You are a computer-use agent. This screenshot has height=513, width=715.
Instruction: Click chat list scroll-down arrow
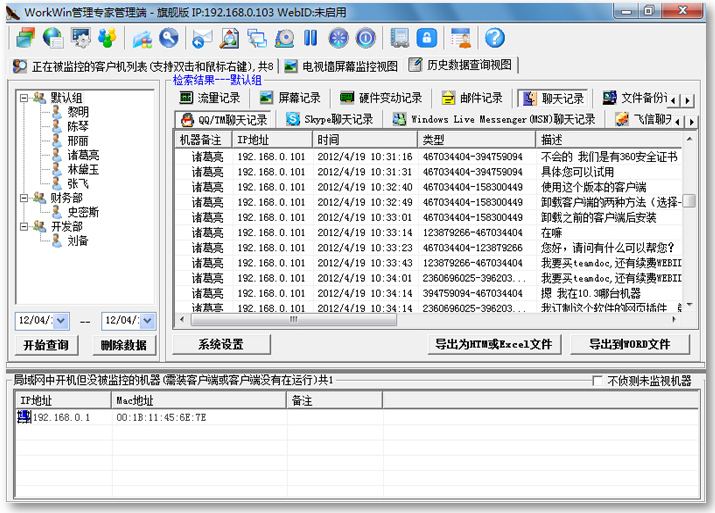pos(689,304)
